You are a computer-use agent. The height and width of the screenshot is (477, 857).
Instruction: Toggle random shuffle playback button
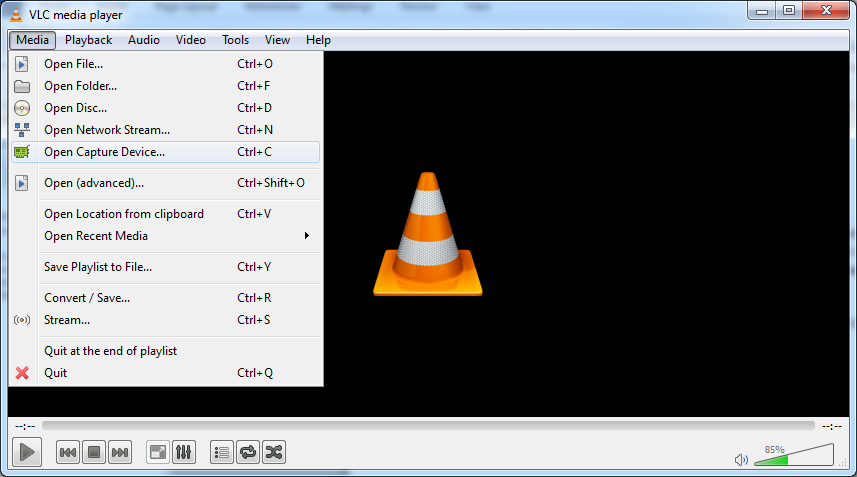pos(274,452)
